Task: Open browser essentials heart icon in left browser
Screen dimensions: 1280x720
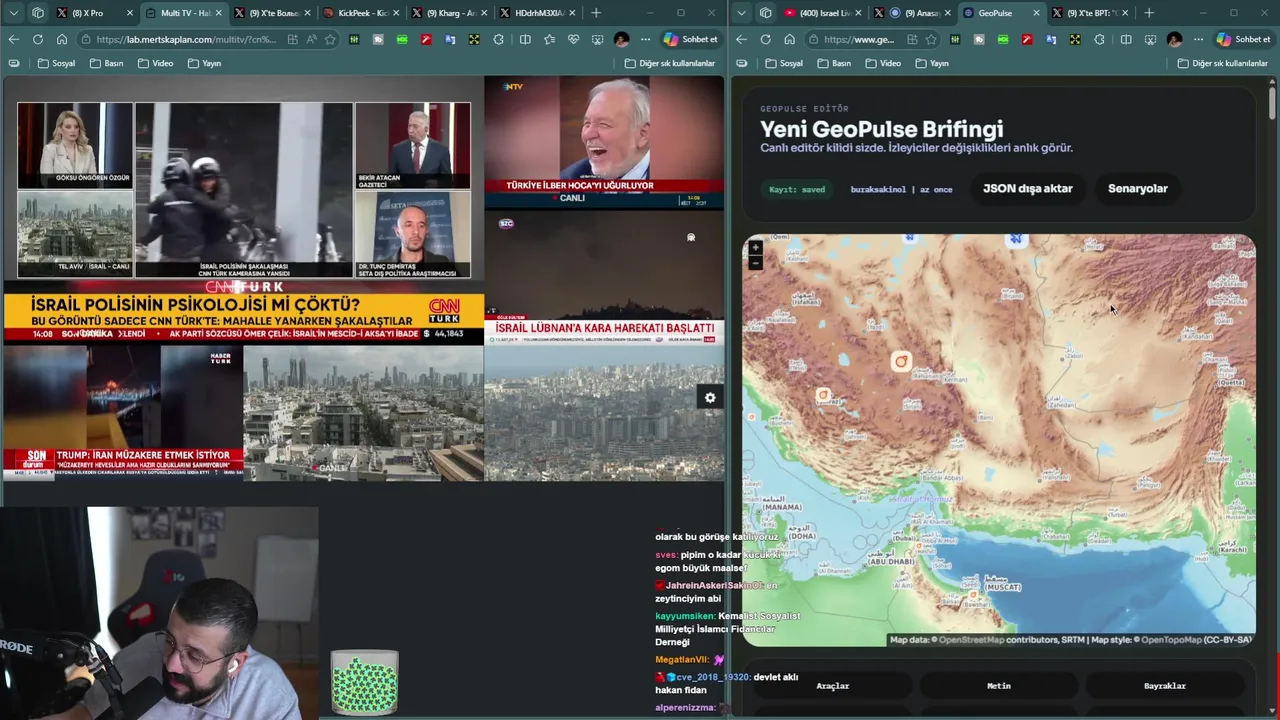Action: (573, 39)
